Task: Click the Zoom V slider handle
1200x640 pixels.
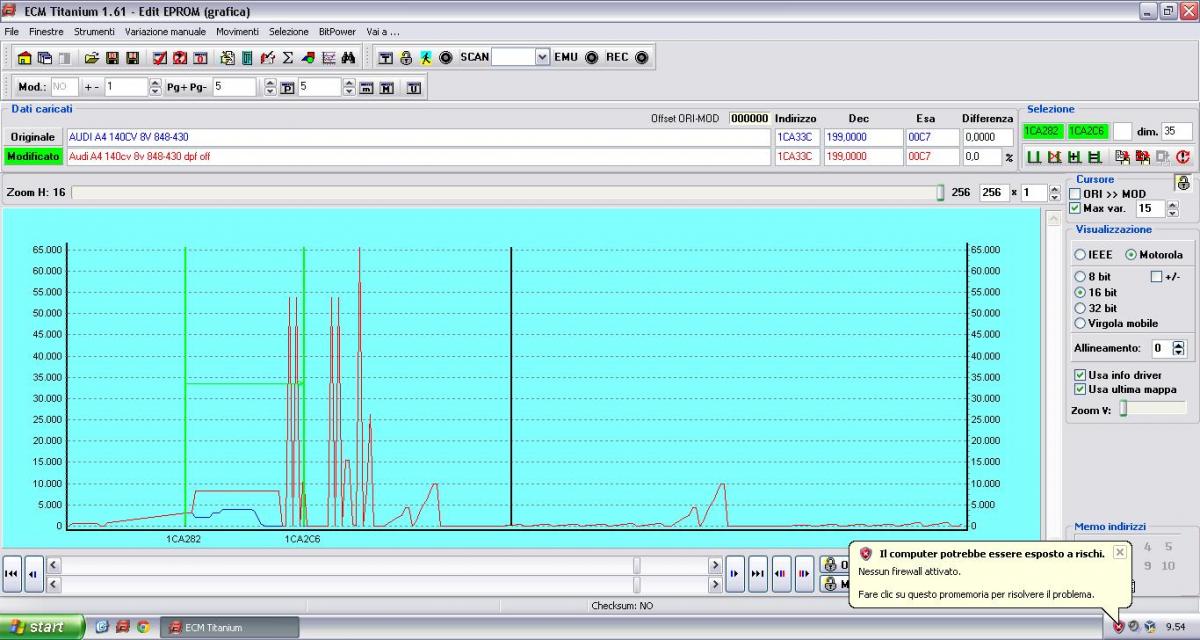Action: 1123,408
